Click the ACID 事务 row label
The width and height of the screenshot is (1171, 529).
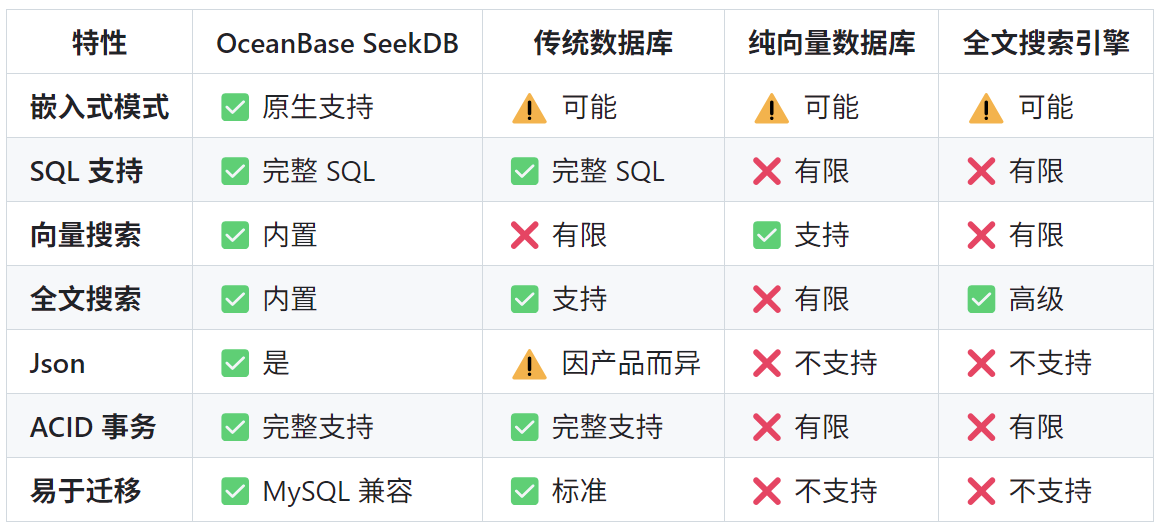click(x=94, y=427)
